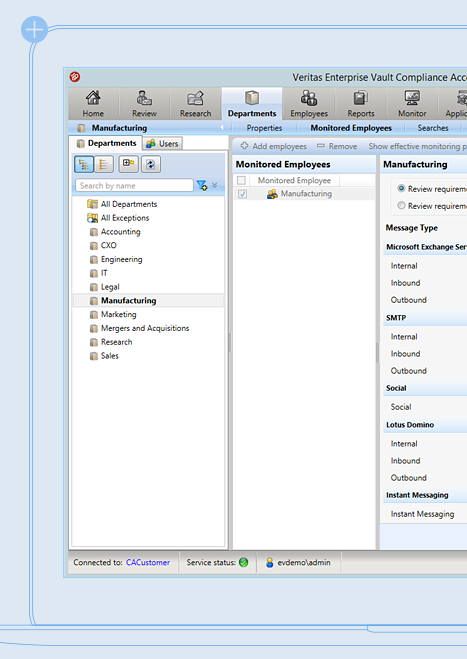Select the Legal department

(x=110, y=287)
